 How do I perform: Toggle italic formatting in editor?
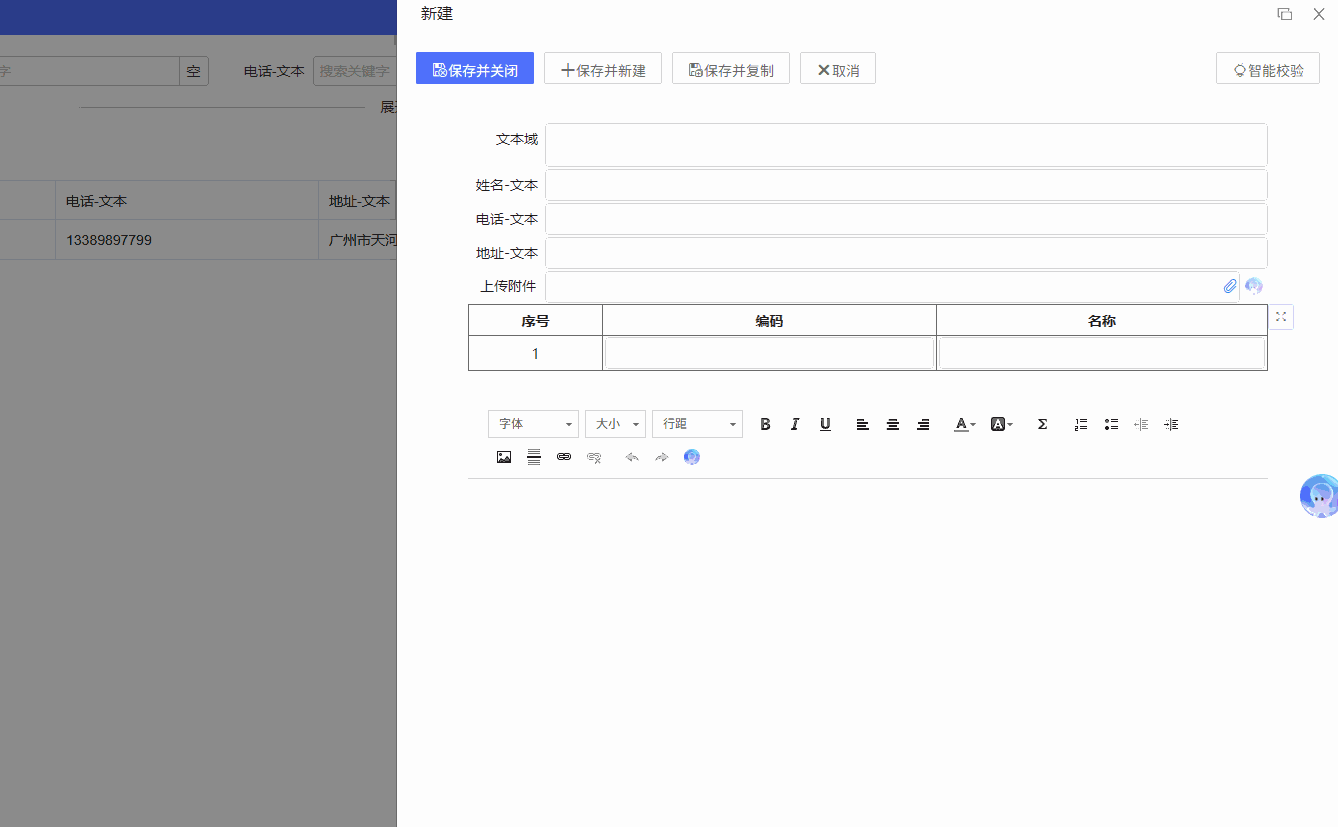(795, 424)
